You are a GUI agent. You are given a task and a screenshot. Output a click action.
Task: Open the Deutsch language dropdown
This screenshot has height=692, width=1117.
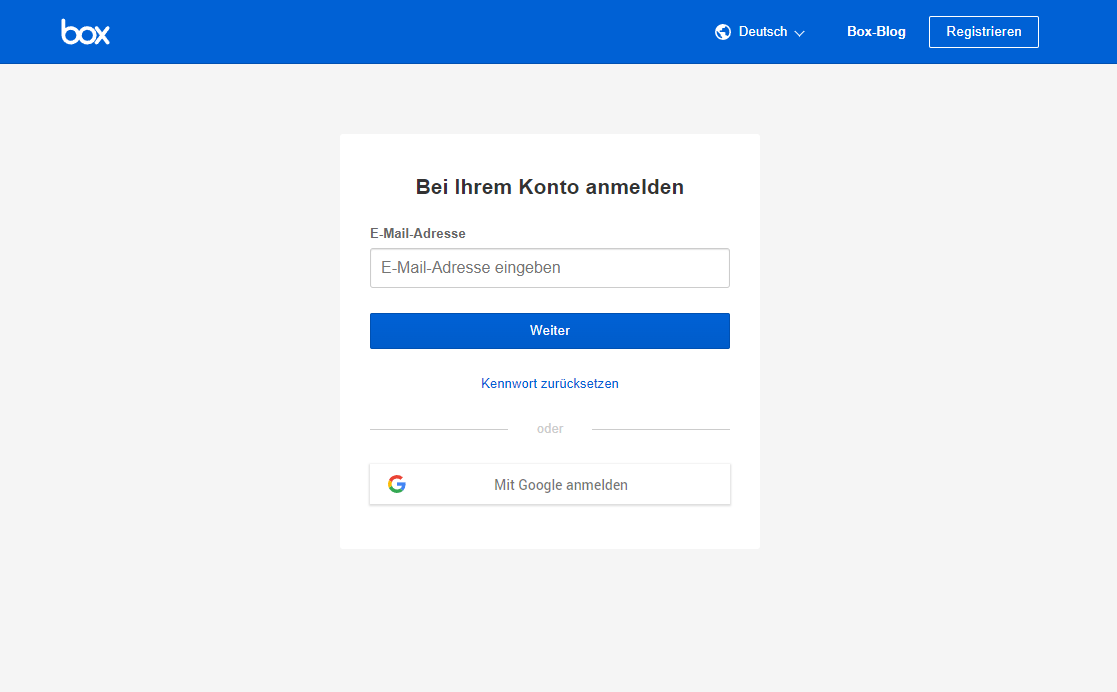click(762, 32)
